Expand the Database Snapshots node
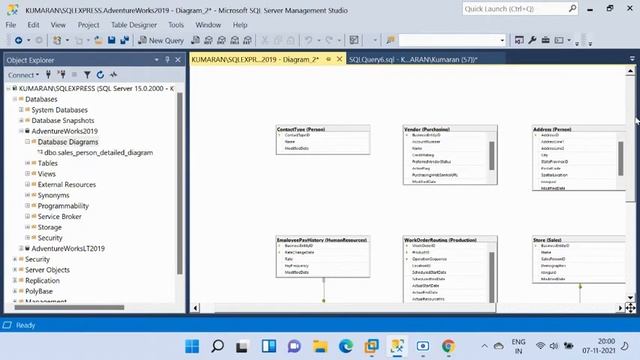 point(21,120)
